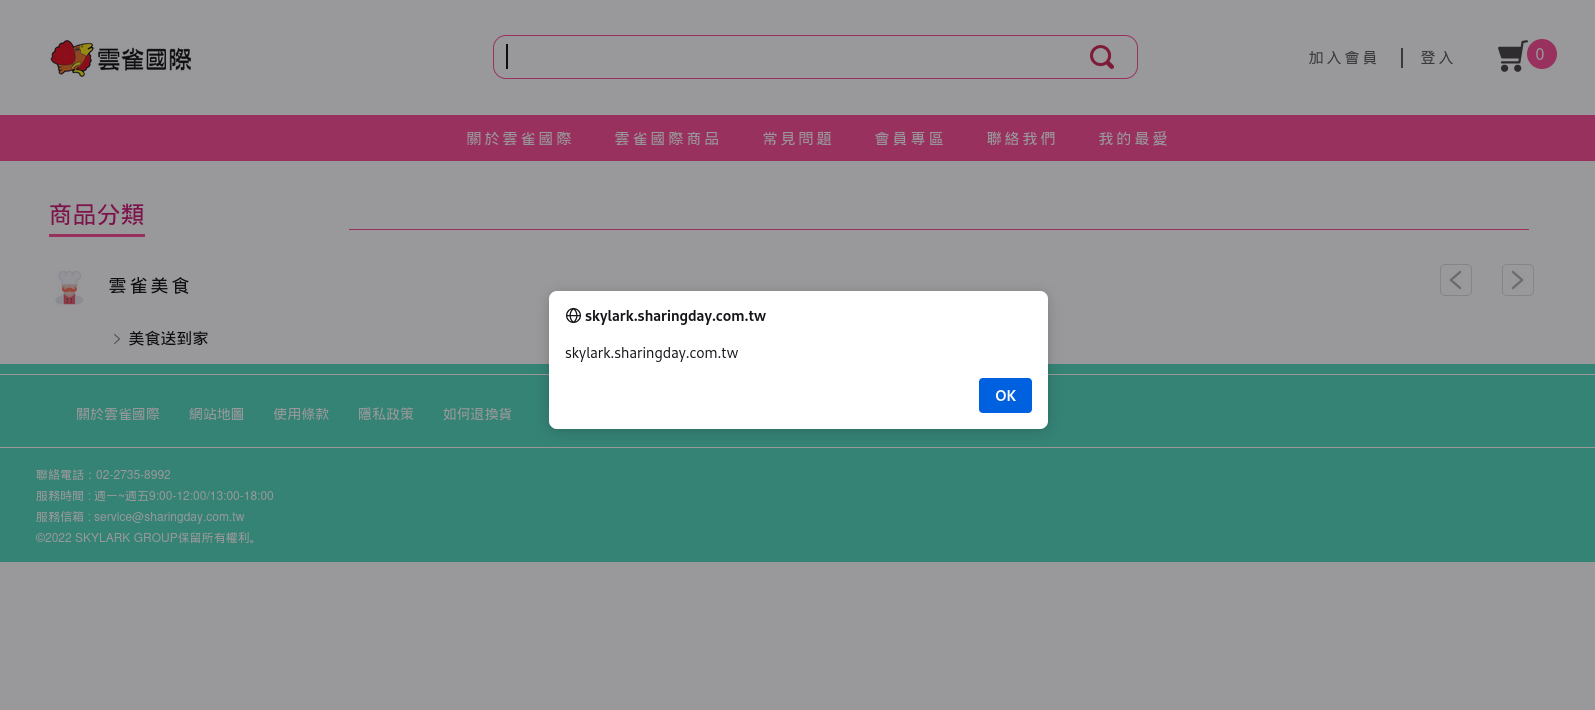This screenshot has width=1595, height=710.
Task: Open the shopping cart icon
Action: click(x=1512, y=56)
